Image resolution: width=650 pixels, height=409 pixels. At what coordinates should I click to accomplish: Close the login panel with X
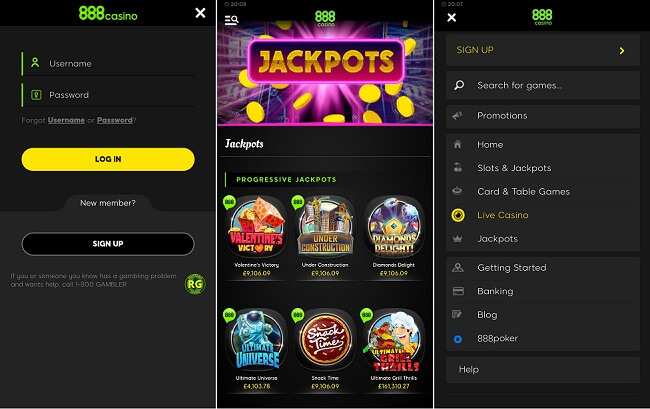point(200,13)
